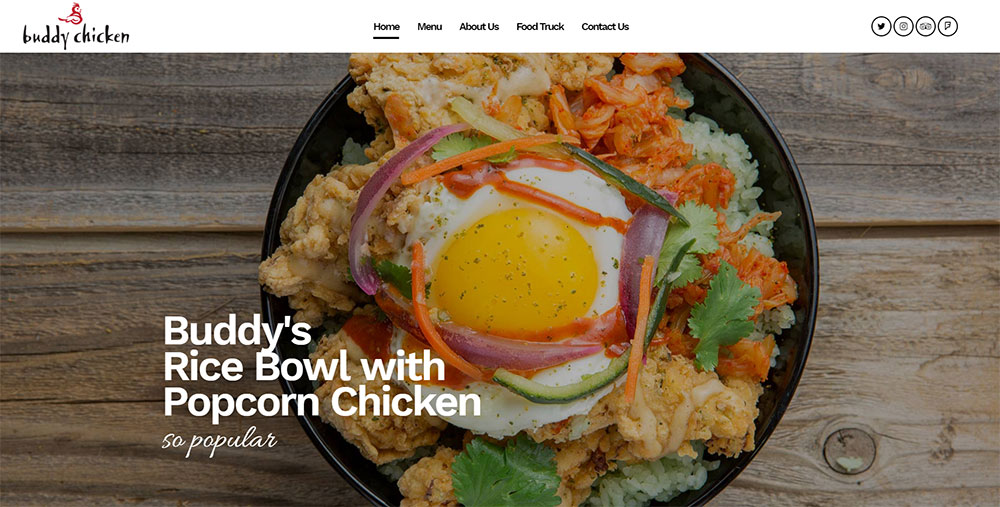The width and height of the screenshot is (1000, 507).
Task: Open the Menu page from navigation
Action: pyautogui.click(x=429, y=27)
